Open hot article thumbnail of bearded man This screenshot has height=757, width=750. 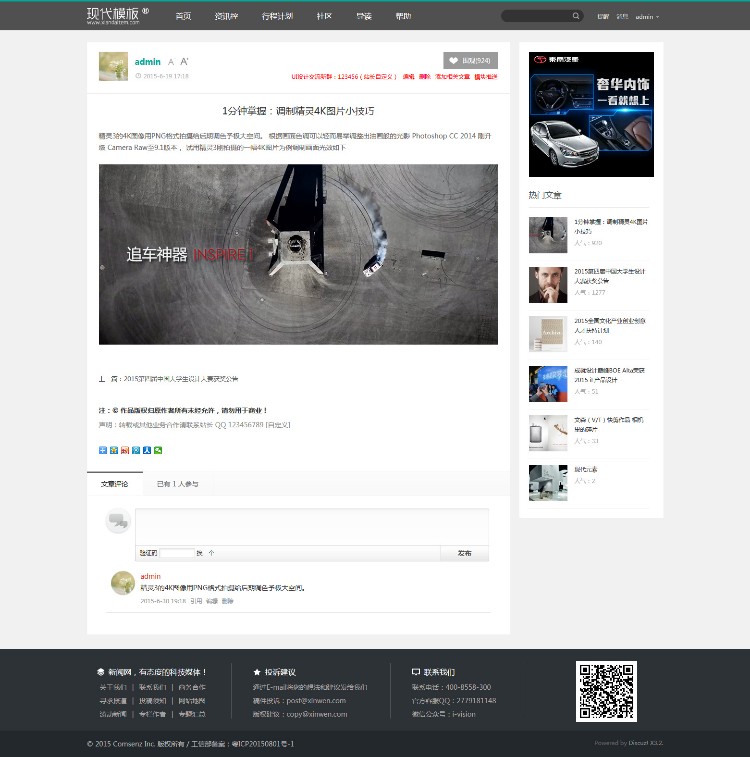pos(548,285)
